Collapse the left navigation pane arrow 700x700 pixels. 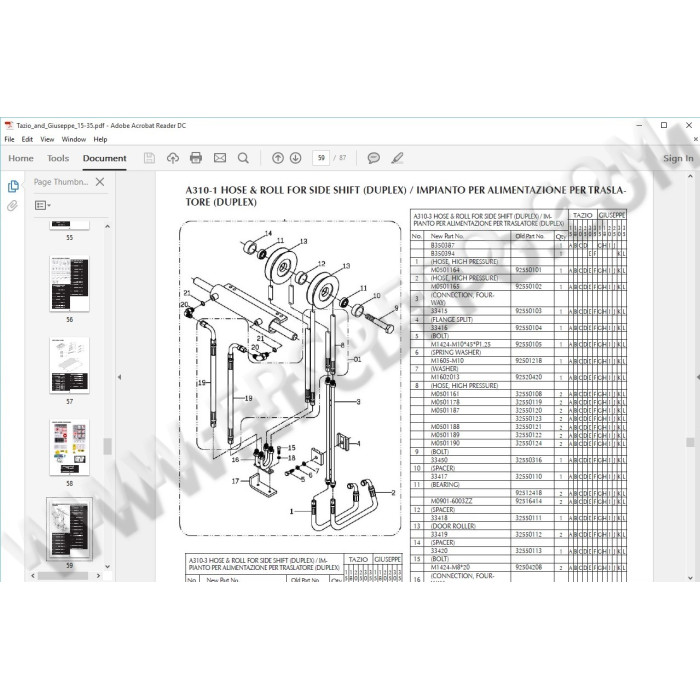[119, 377]
